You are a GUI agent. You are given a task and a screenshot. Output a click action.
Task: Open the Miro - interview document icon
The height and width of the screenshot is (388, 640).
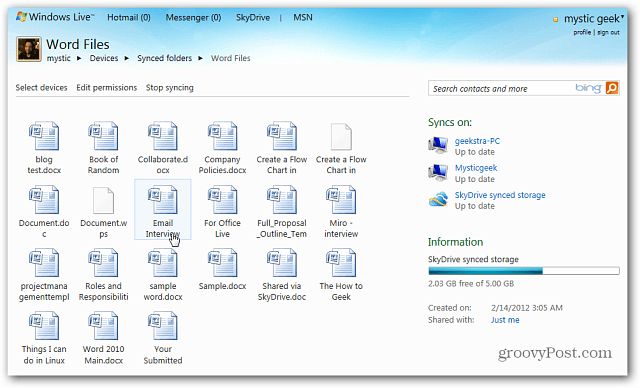[341, 200]
